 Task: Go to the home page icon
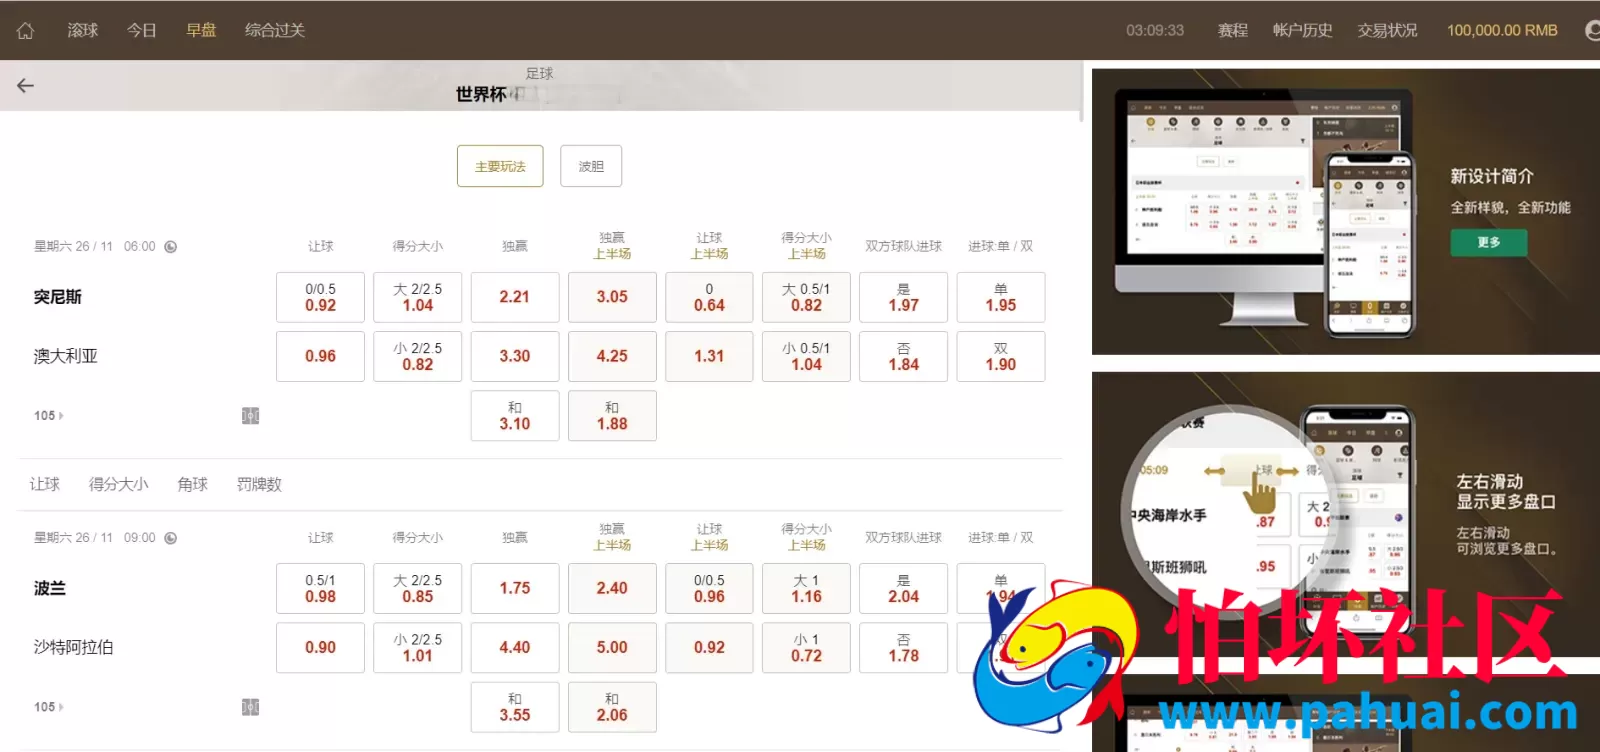coord(26,30)
